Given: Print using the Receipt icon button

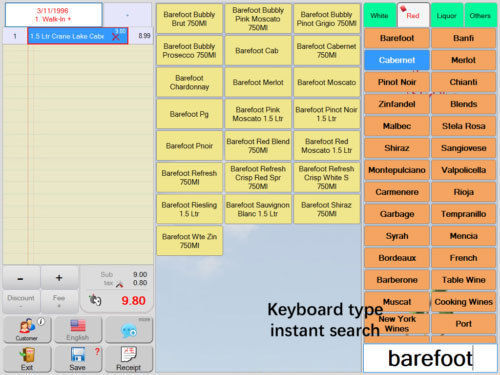Looking at the screenshot, I should point(129,359).
